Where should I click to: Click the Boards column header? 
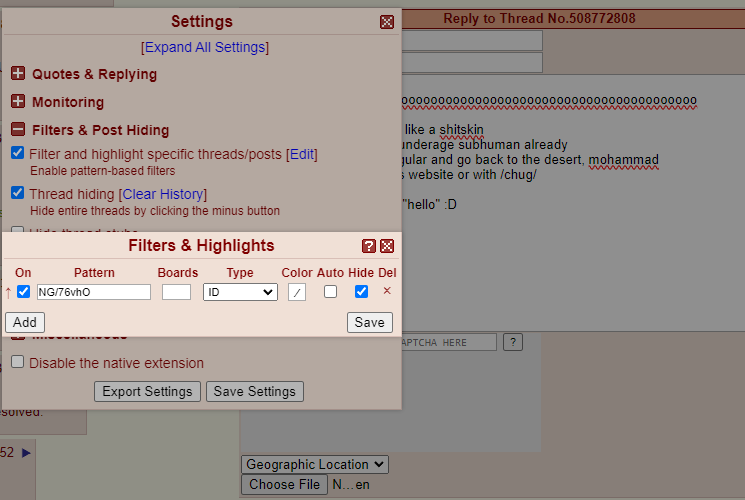click(178, 272)
